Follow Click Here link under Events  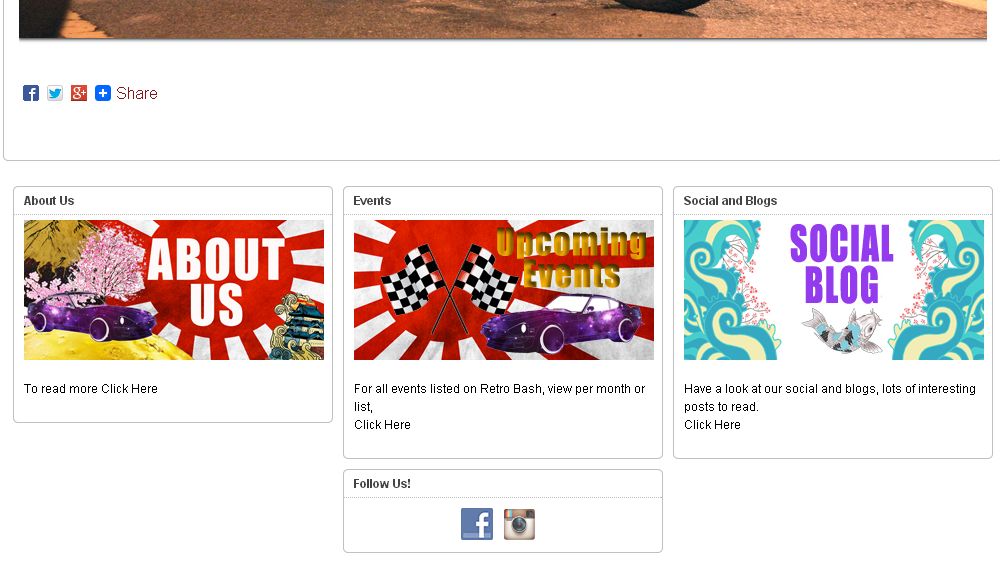pos(382,425)
